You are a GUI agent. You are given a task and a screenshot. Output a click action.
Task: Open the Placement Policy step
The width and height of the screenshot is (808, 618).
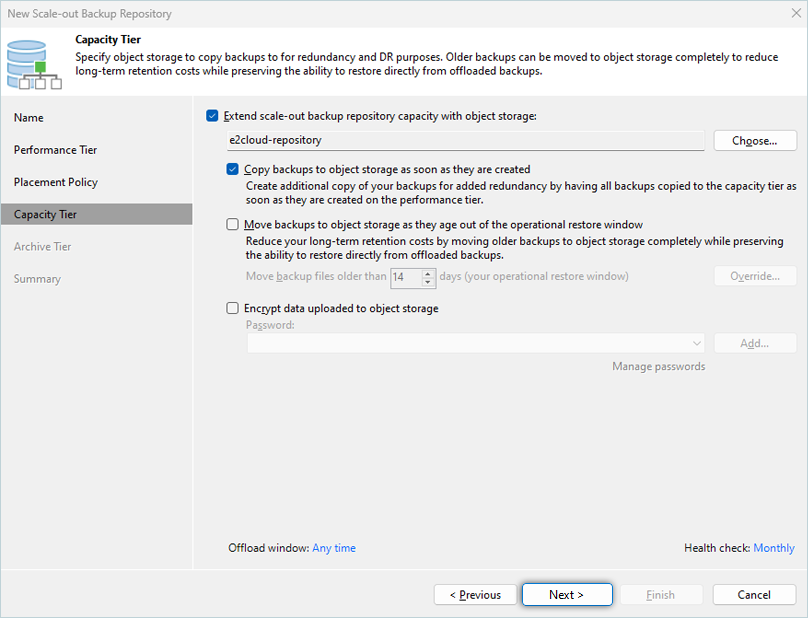55,182
